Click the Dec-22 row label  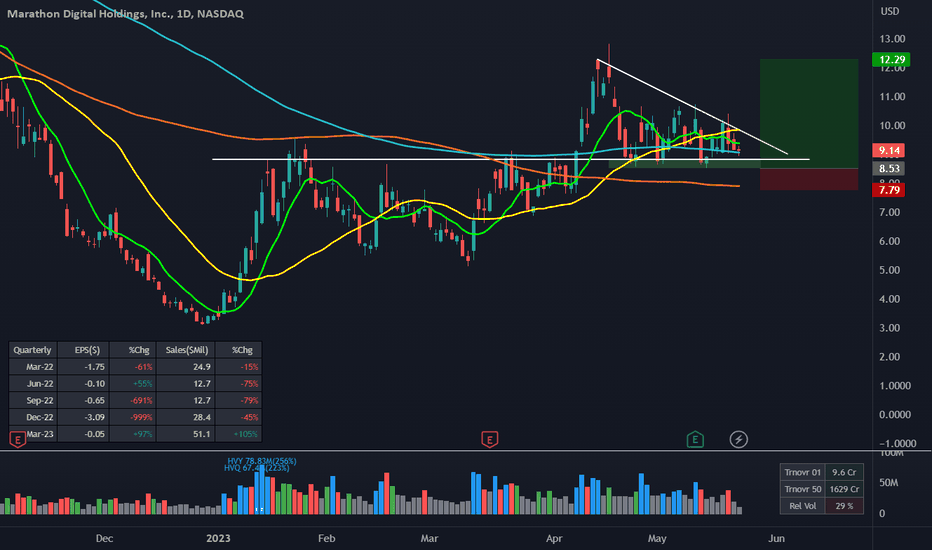[x=40, y=417]
